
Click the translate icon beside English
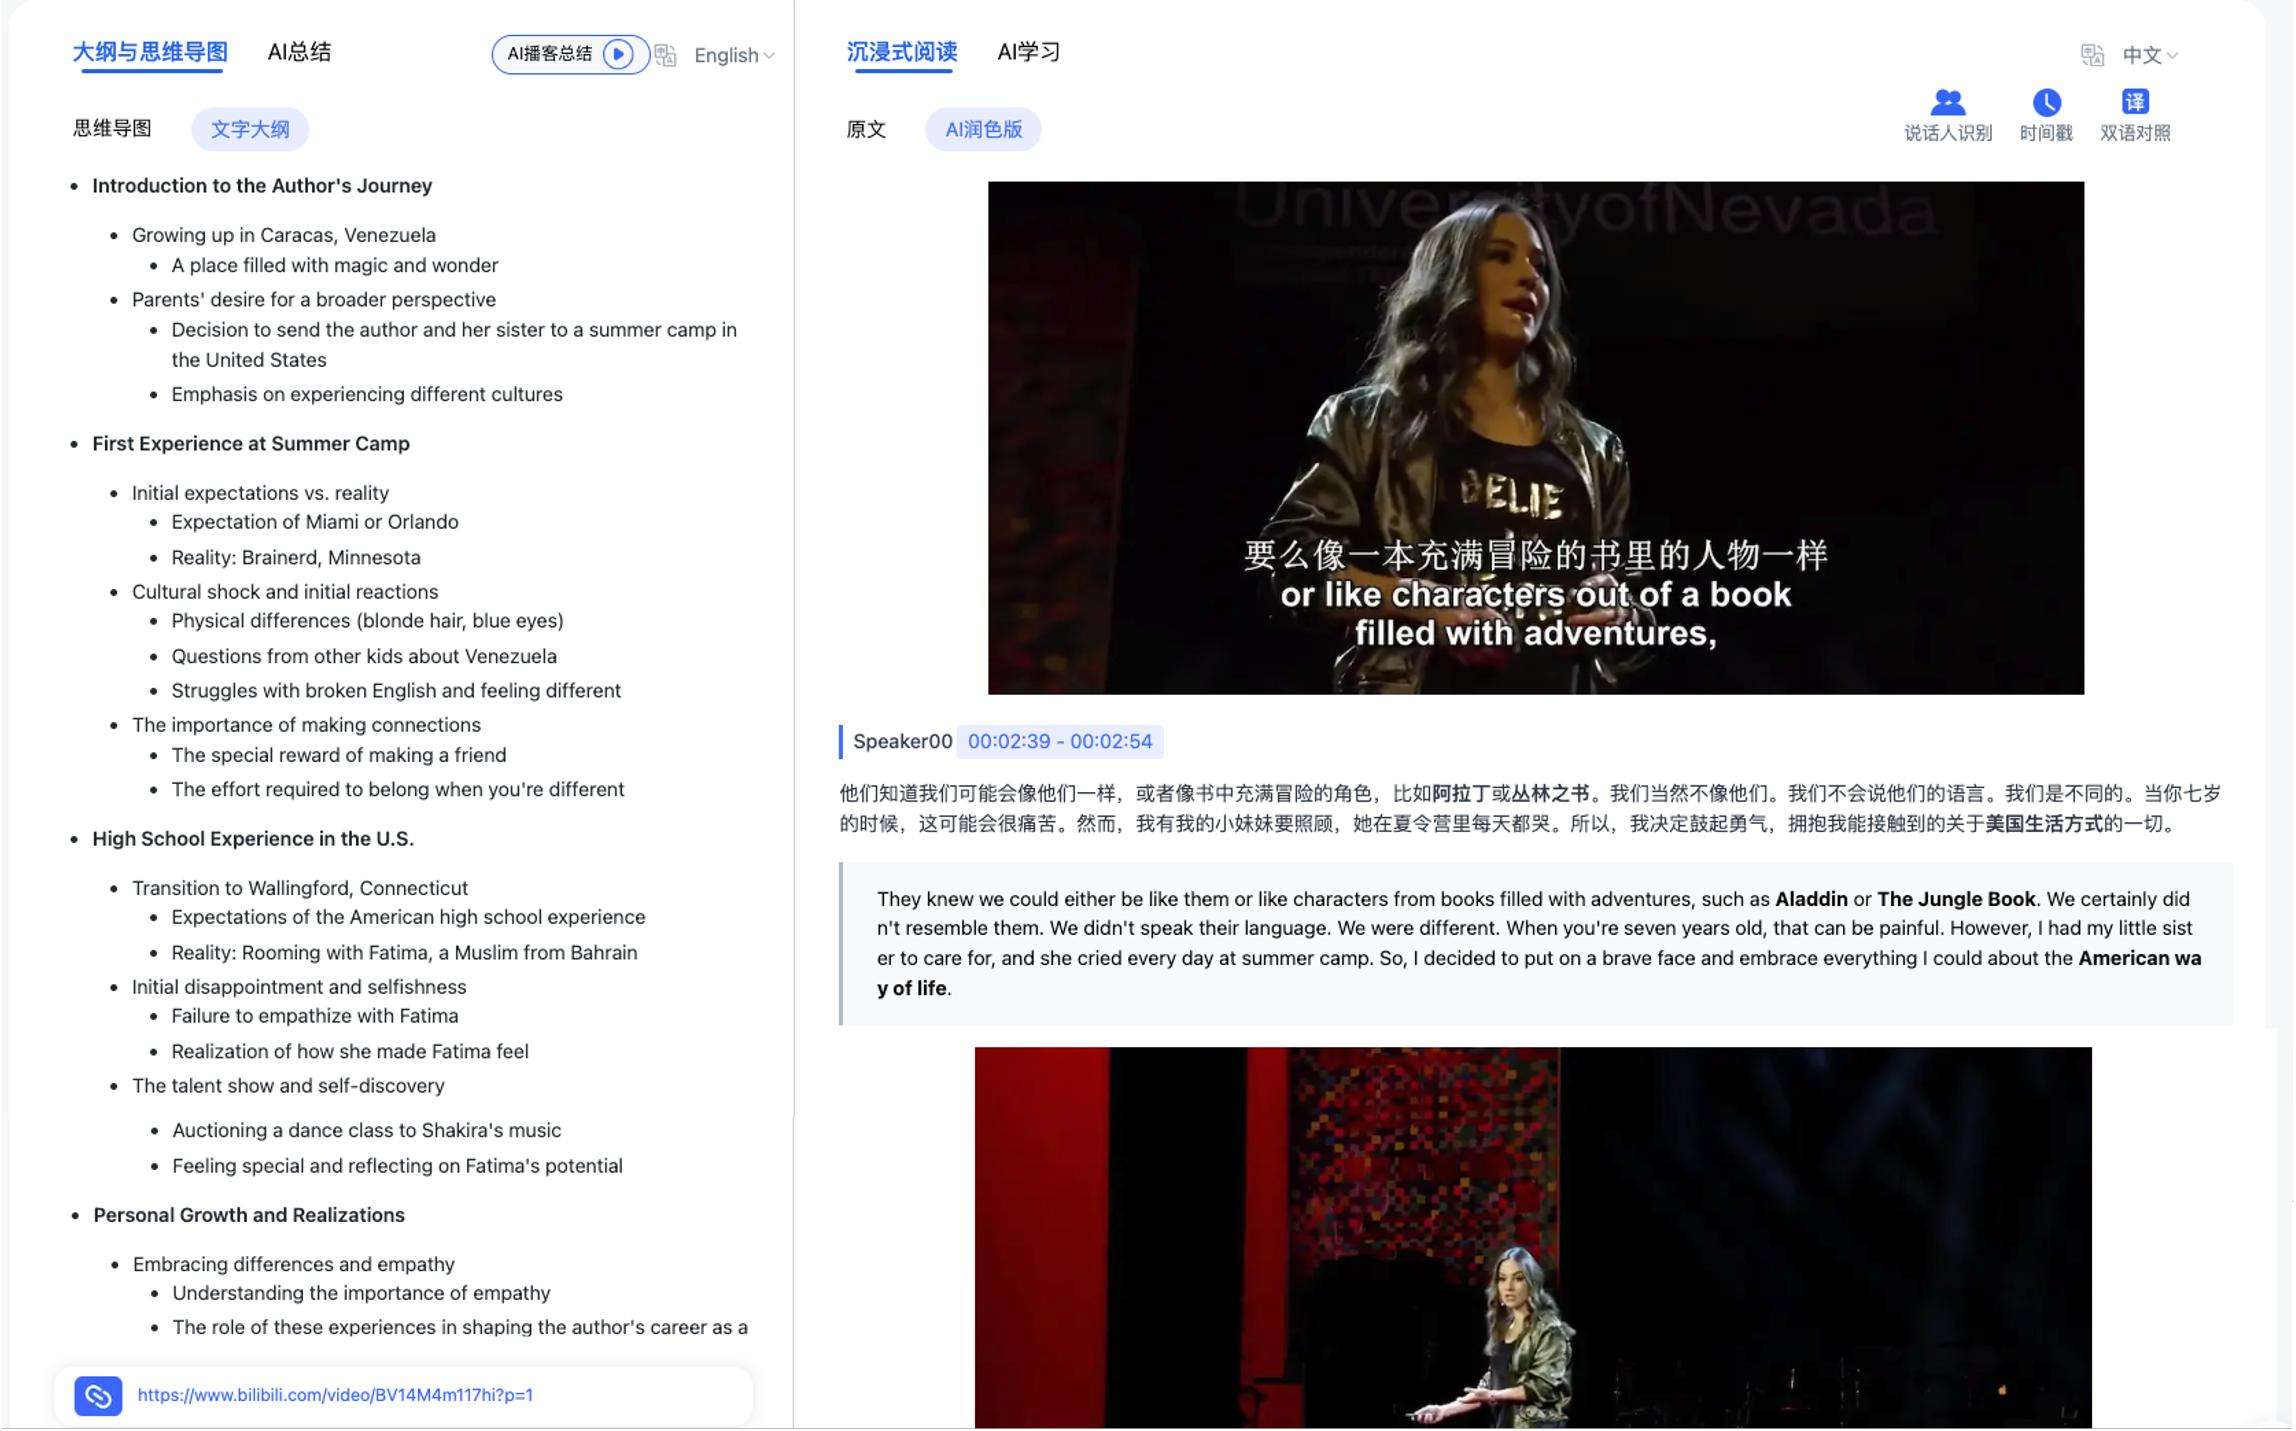666,55
